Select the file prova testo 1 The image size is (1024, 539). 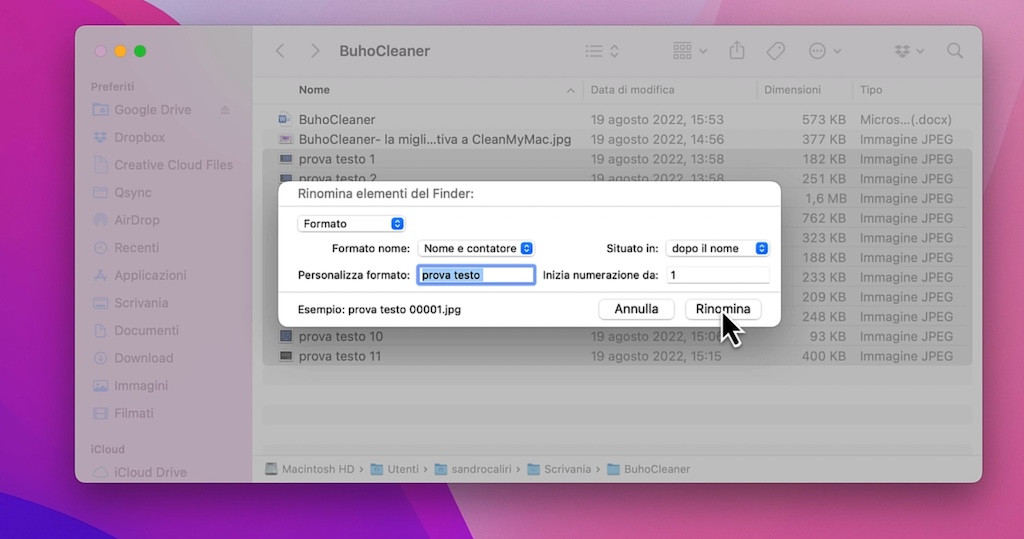pyautogui.click(x=337, y=159)
